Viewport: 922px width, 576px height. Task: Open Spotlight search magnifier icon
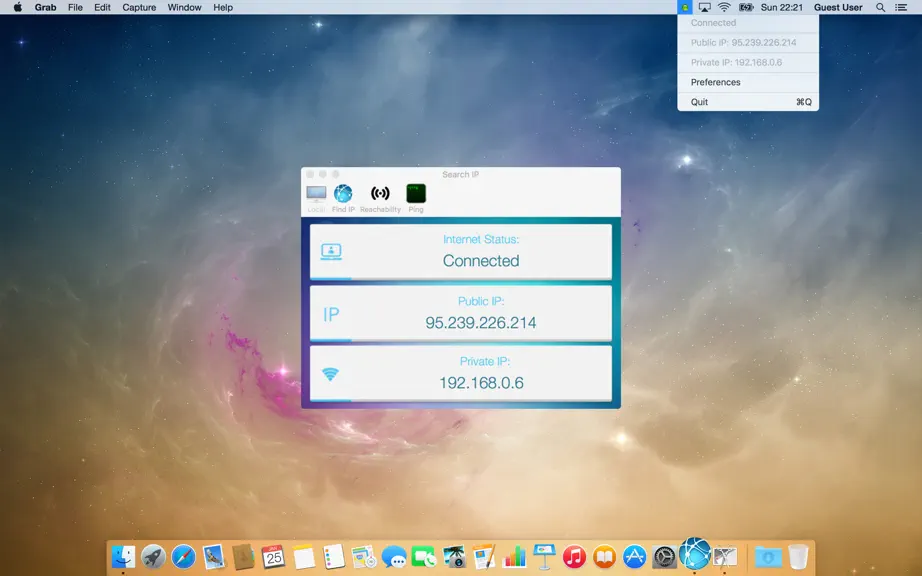tap(880, 7)
